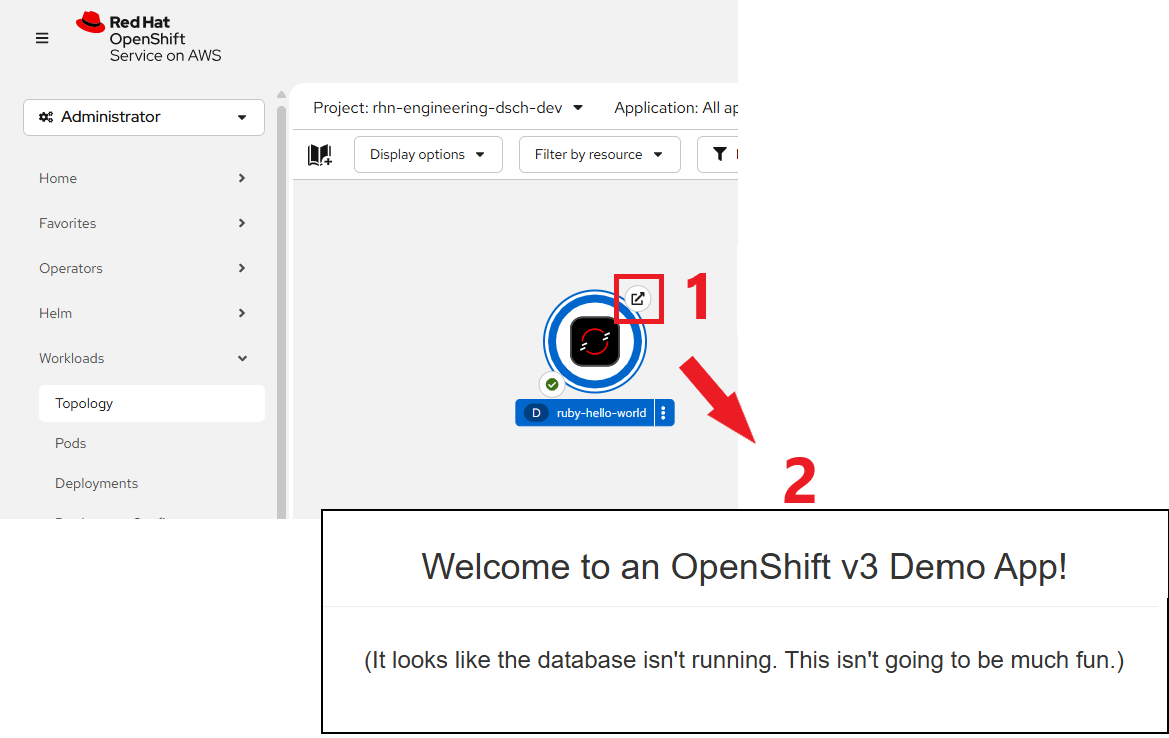Open the hamburger navigation menu
The width and height of the screenshot is (1169, 738).
click(42, 38)
